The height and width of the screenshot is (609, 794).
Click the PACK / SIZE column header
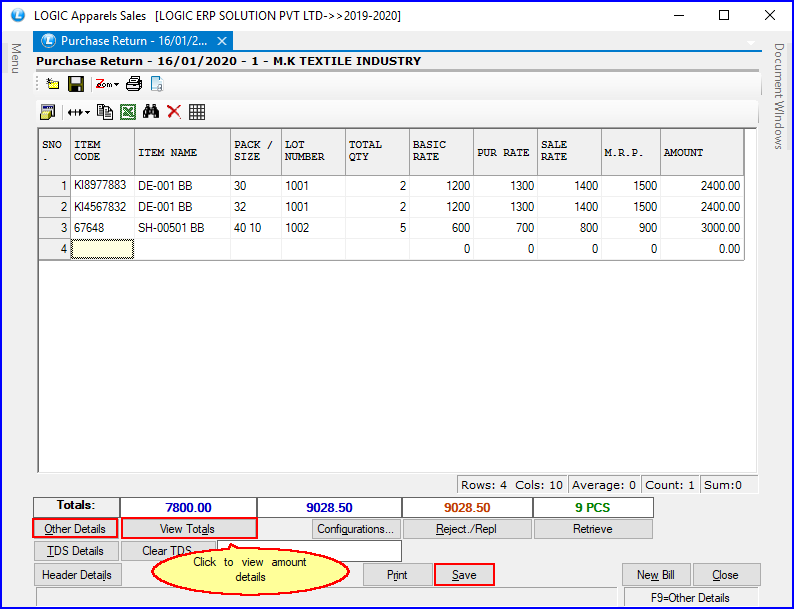click(256, 152)
